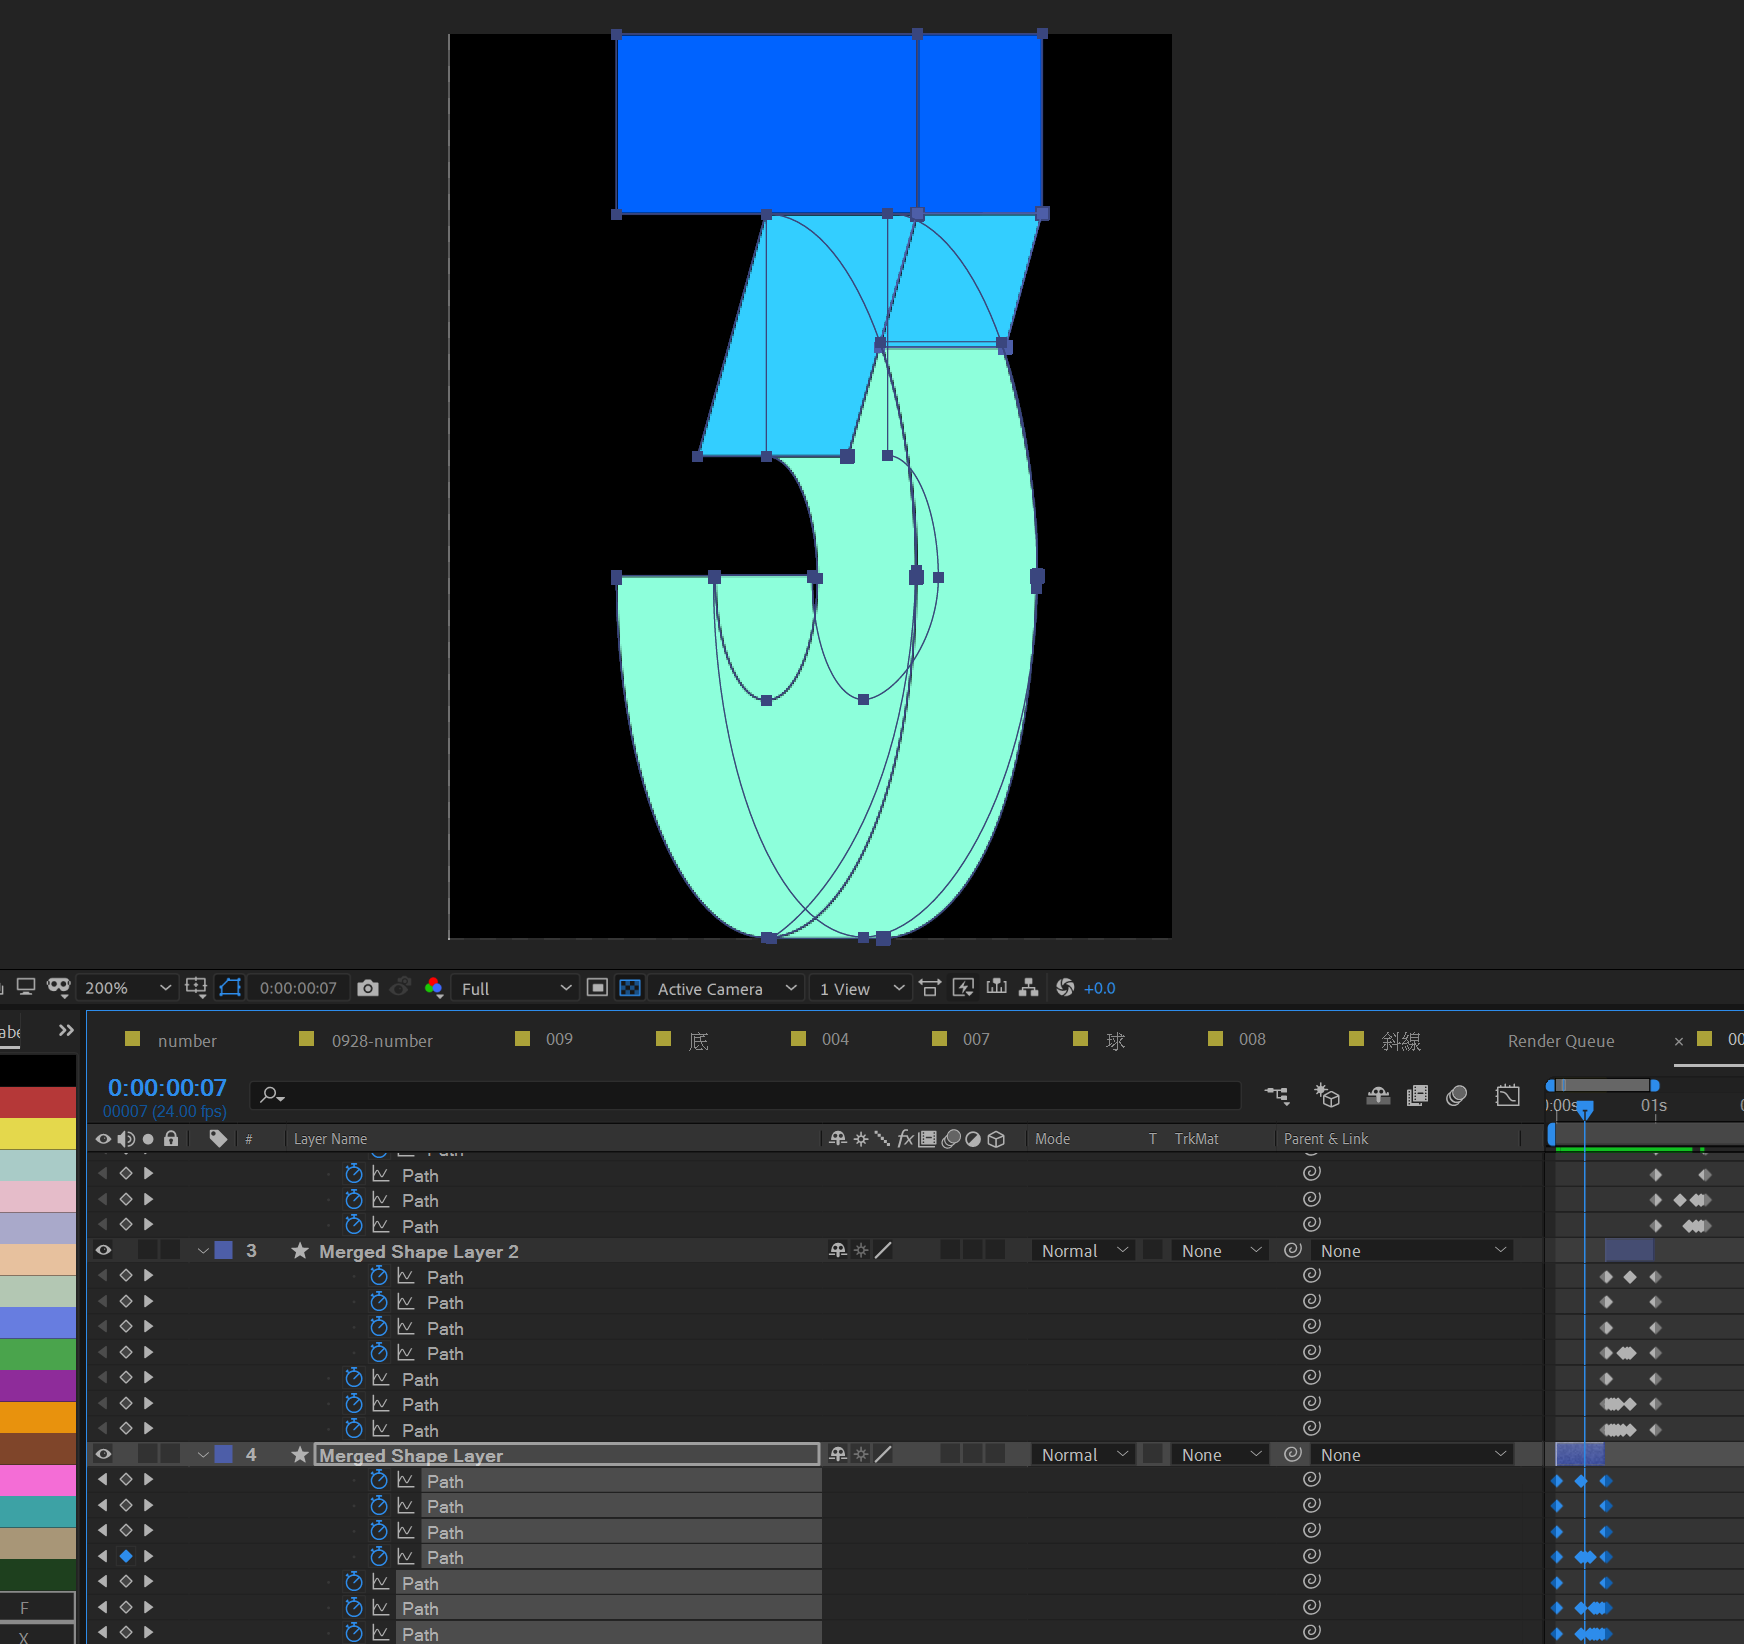Screen dimensions: 1744x1644
Task: Click the Fast Previews icon
Action: (963, 988)
